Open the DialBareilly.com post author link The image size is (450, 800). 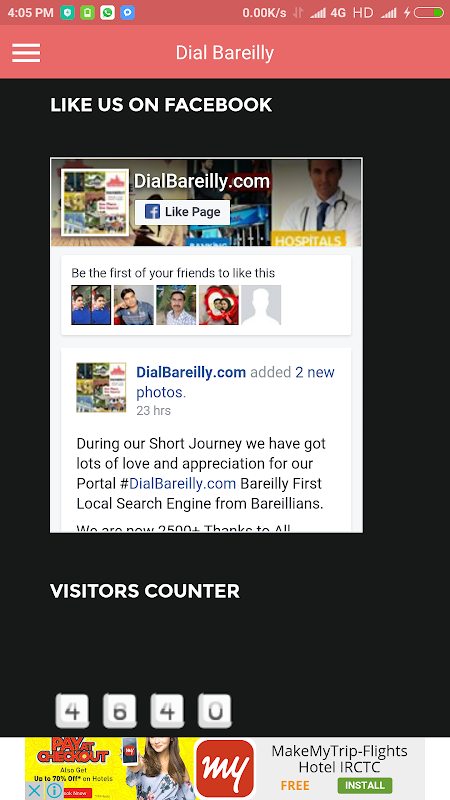[x=191, y=372]
